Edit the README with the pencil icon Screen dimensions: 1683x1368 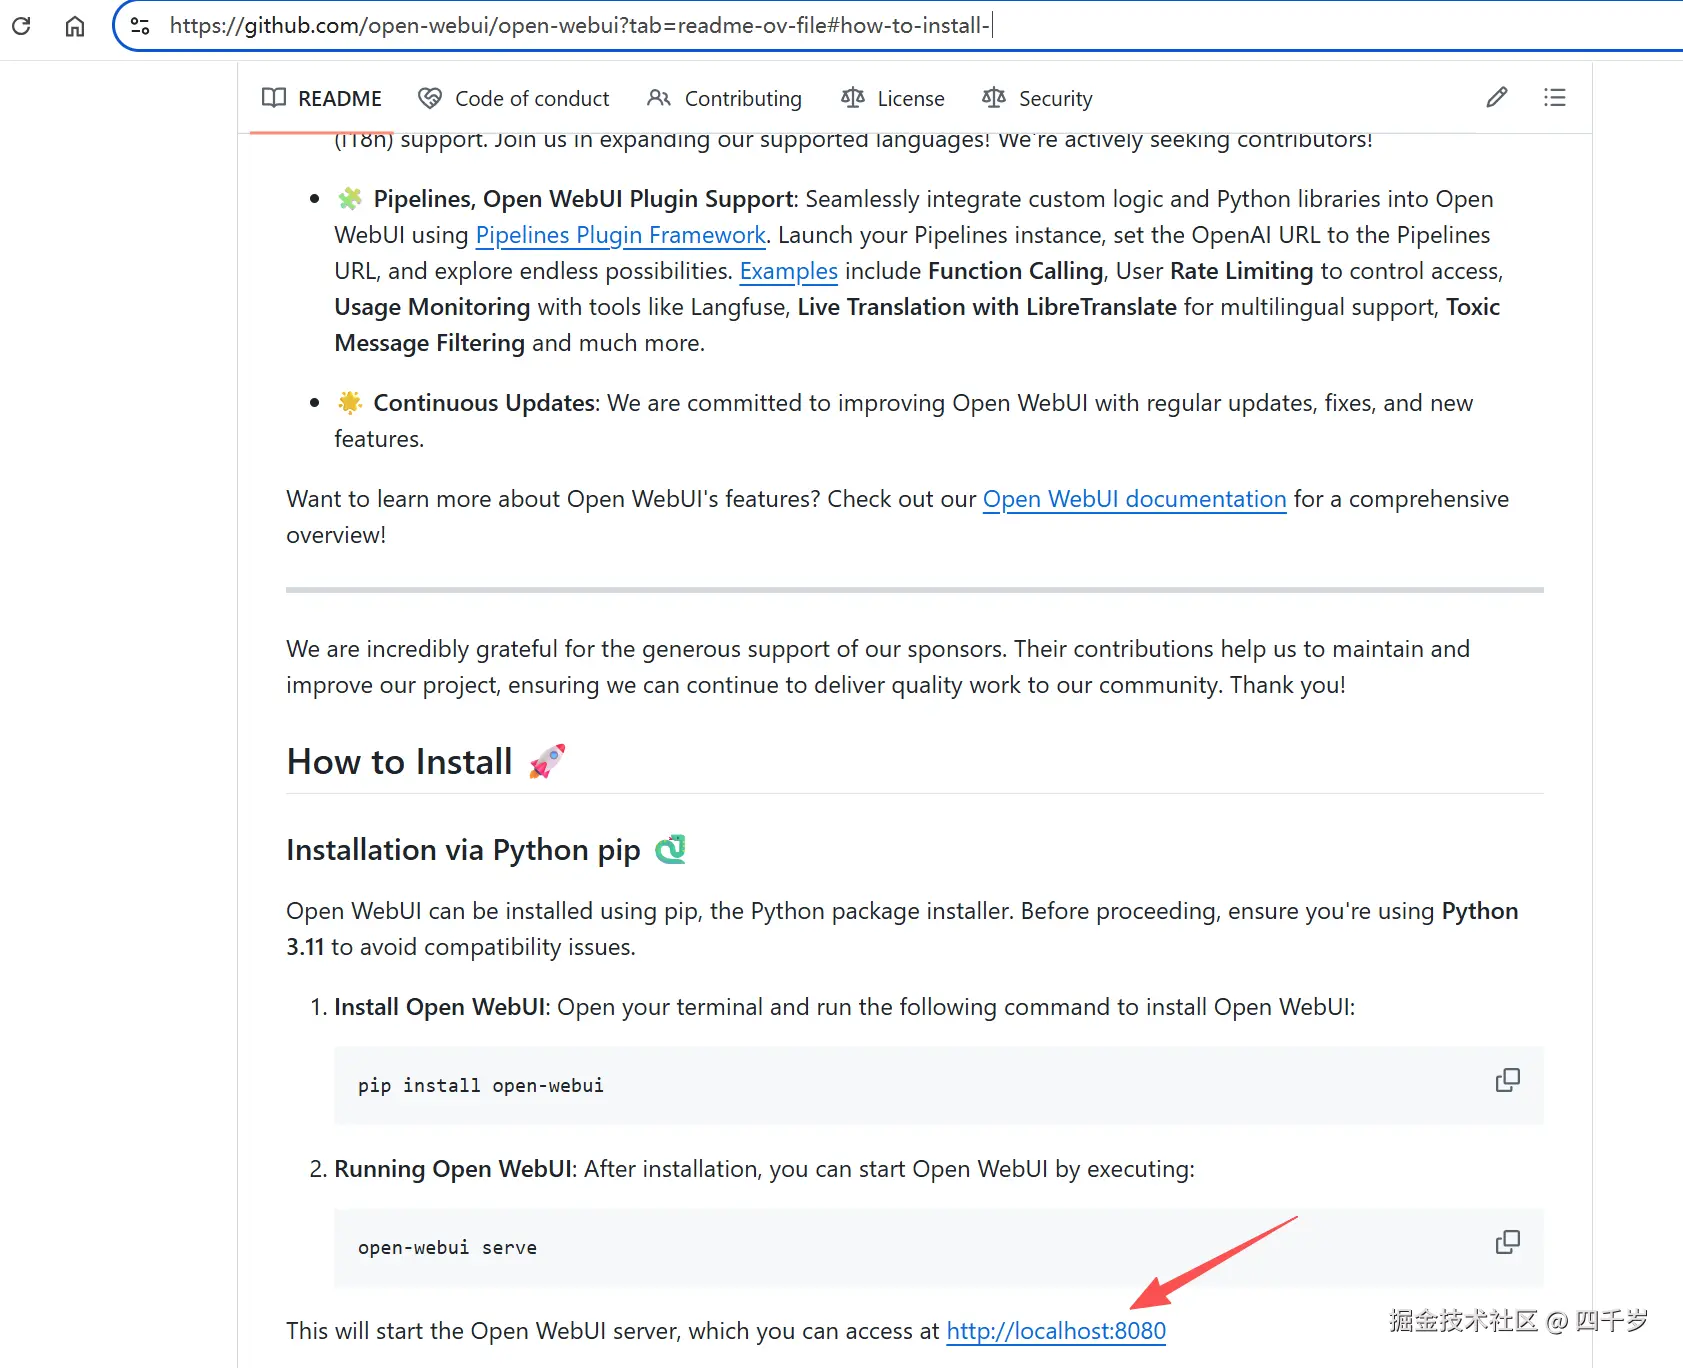pos(1497,97)
